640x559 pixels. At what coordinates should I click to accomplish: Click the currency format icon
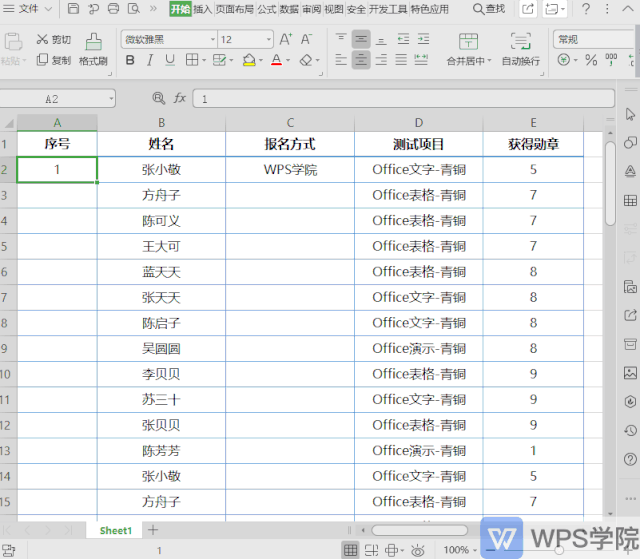click(x=564, y=60)
